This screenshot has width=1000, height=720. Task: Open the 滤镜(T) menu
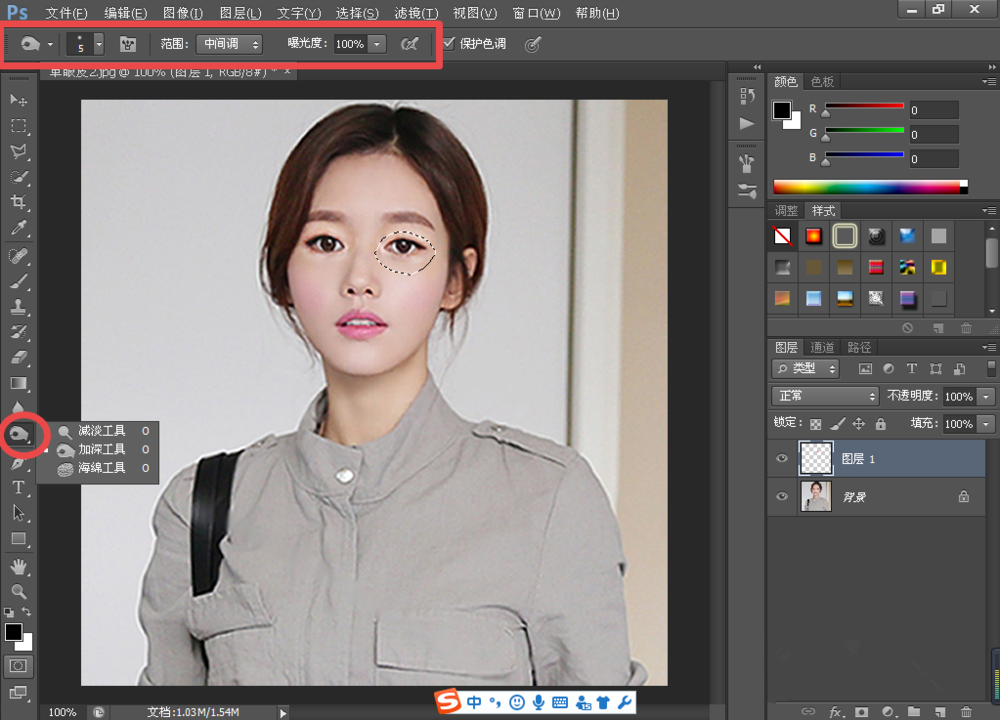tap(416, 13)
